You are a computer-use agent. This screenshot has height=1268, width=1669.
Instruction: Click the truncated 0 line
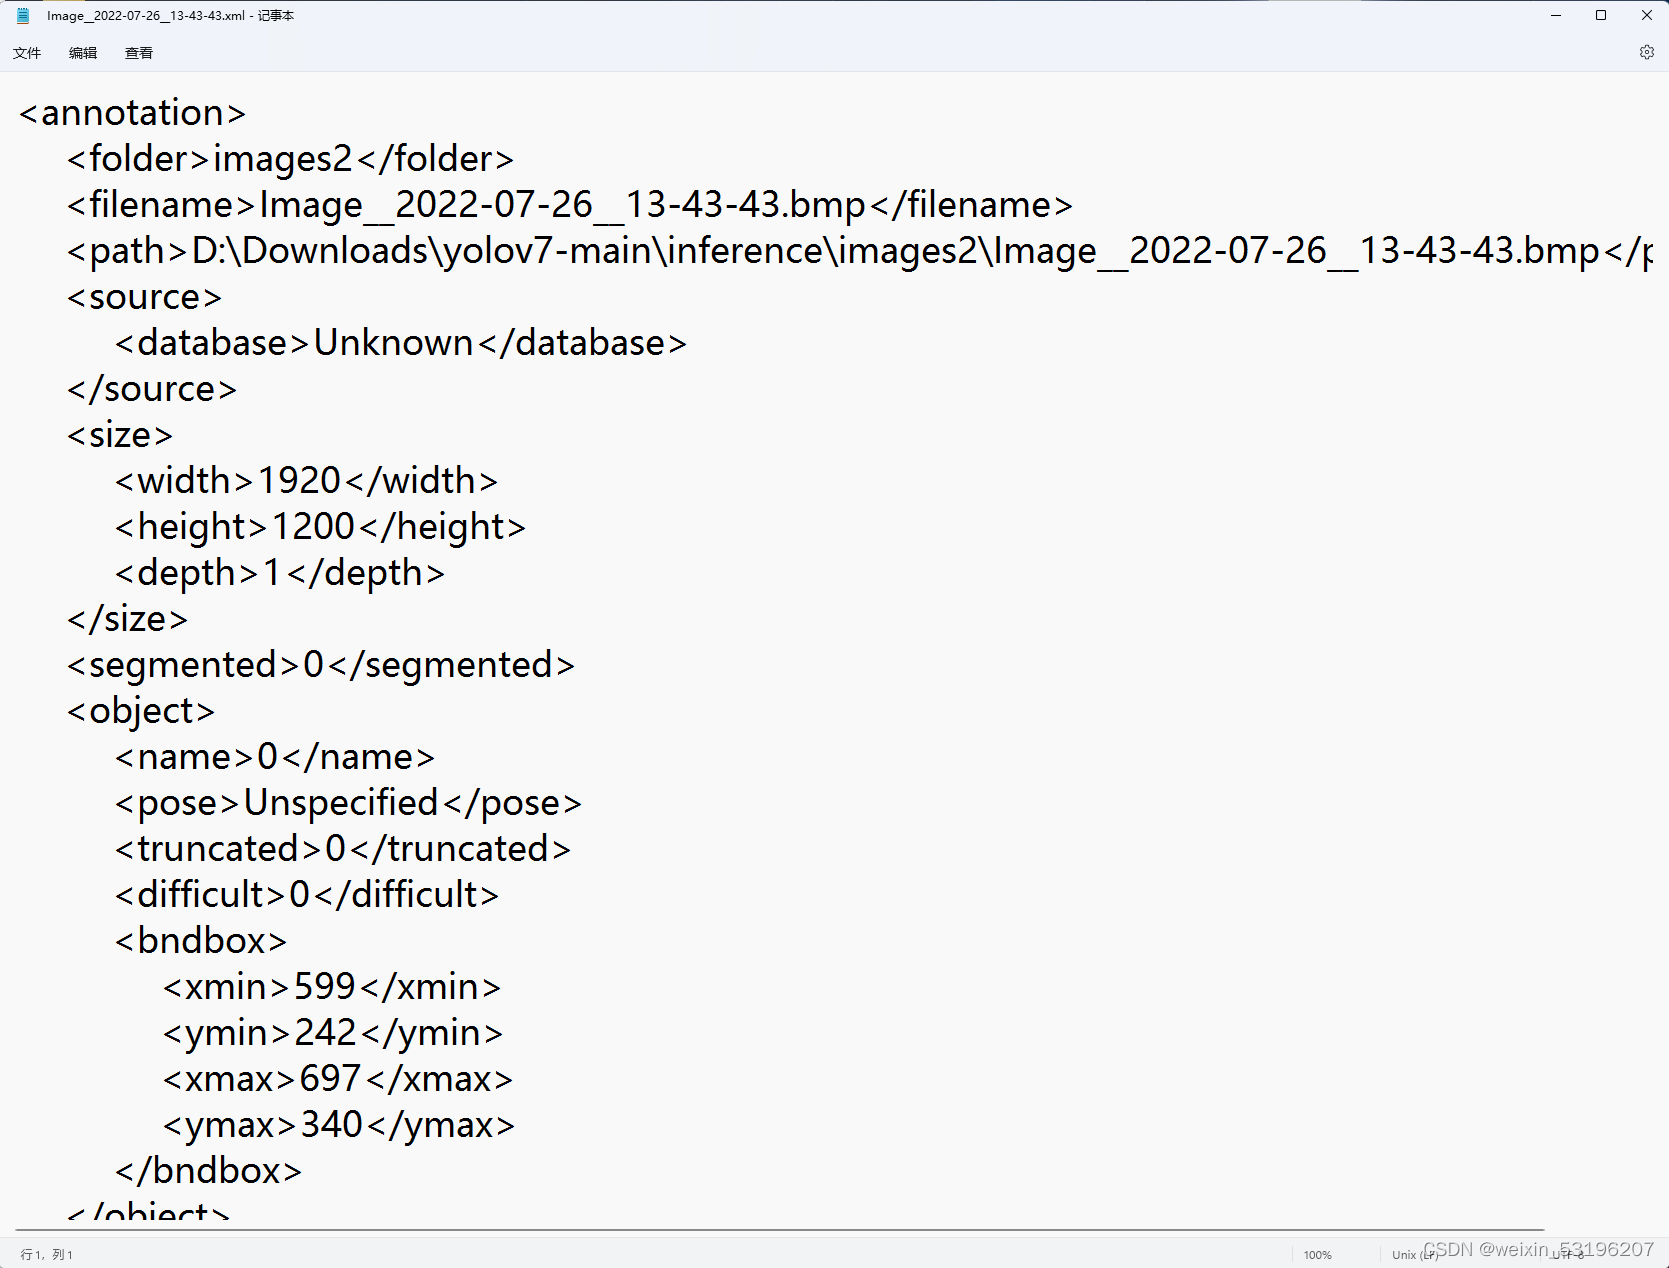[x=343, y=849]
